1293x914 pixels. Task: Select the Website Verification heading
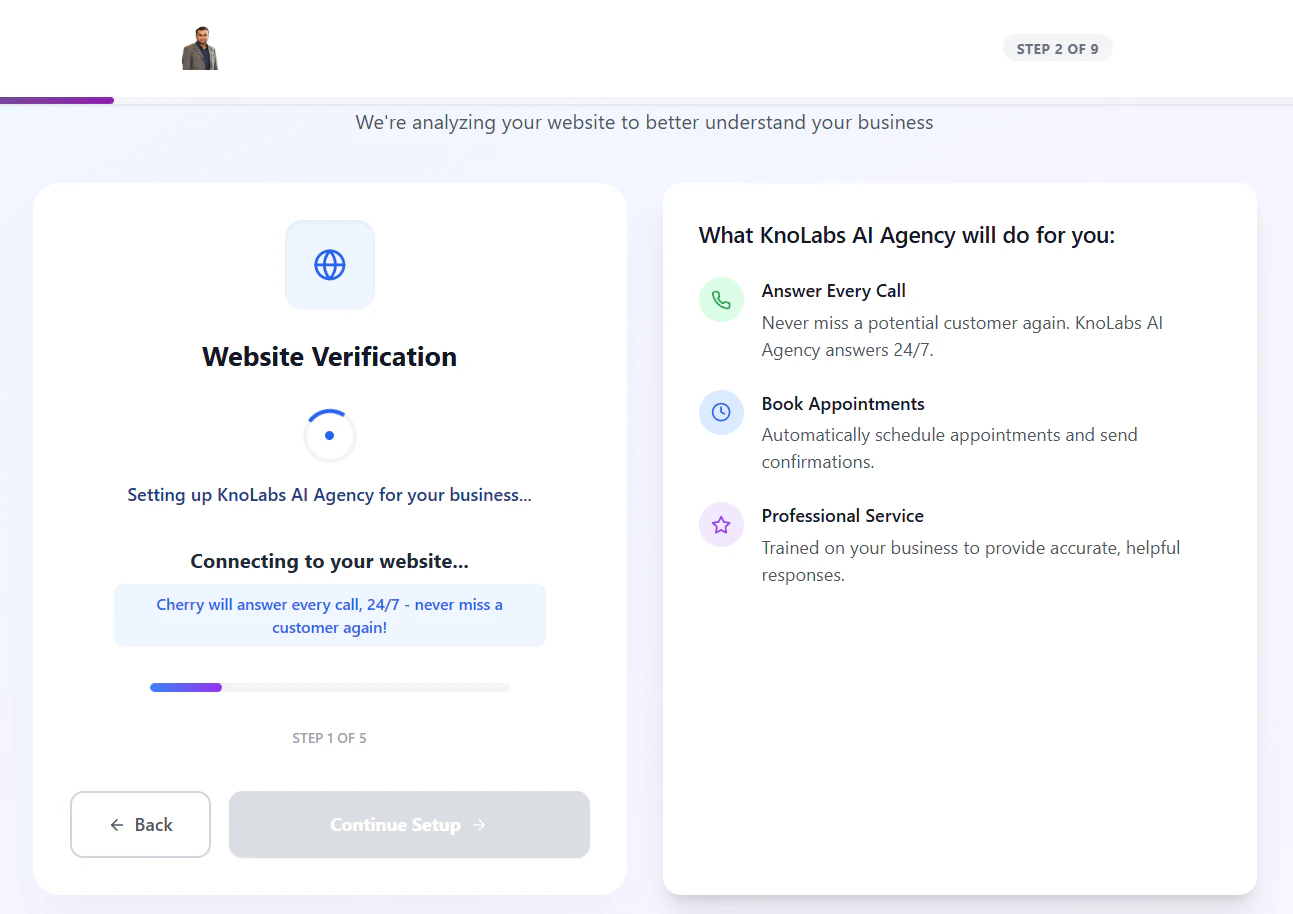[x=329, y=356]
